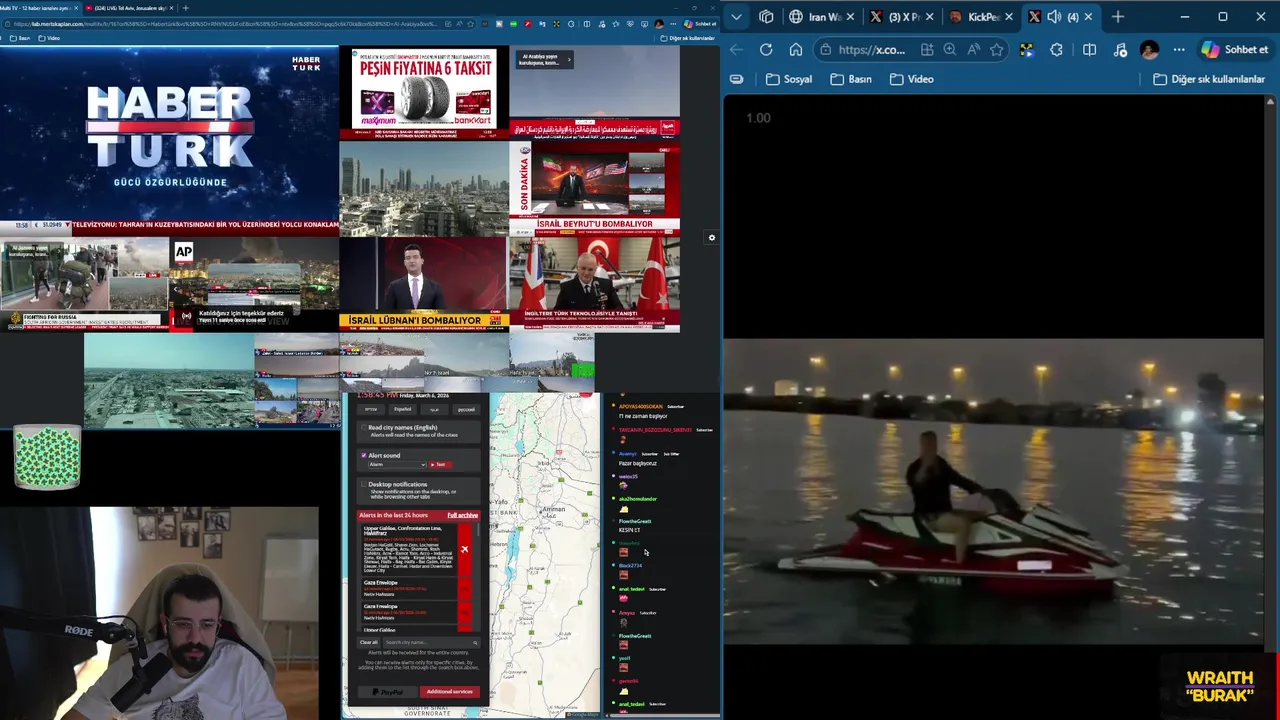Viewport: 1280px width, 720px height.
Task: Open the Sosyal bookmarks folder
Action: [x=789, y=79]
